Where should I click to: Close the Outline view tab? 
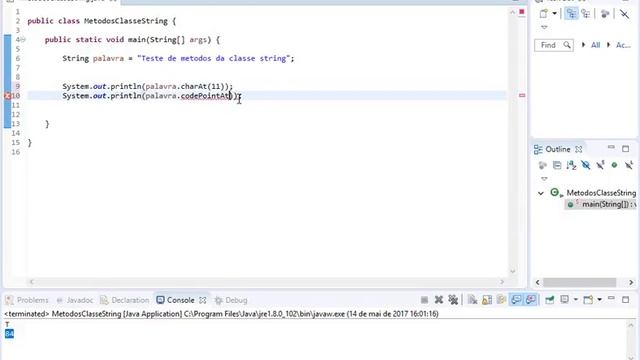[x=578, y=149]
